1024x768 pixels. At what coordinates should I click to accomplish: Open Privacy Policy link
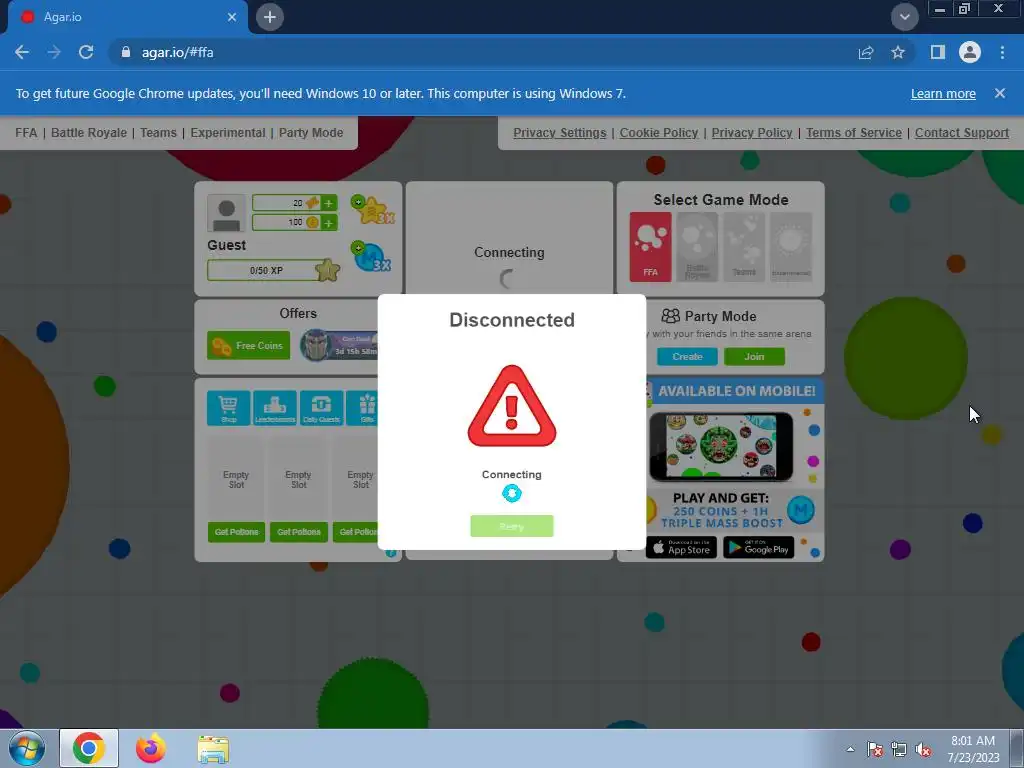pos(752,133)
